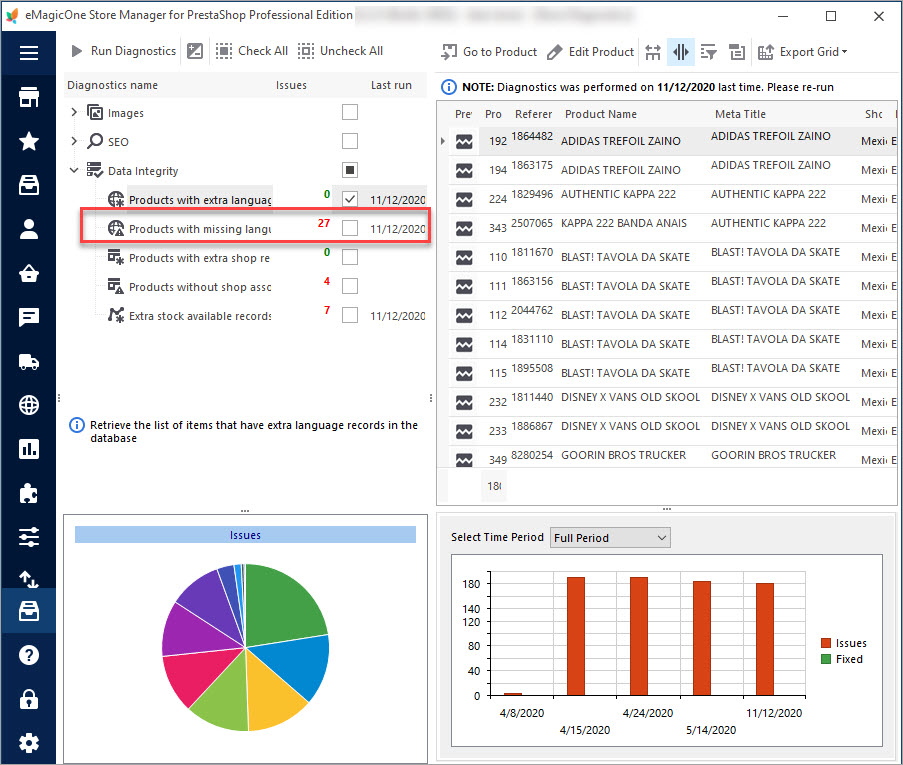Check Extra stock available records checkbox
This screenshot has width=903, height=765.
pyautogui.click(x=350, y=315)
